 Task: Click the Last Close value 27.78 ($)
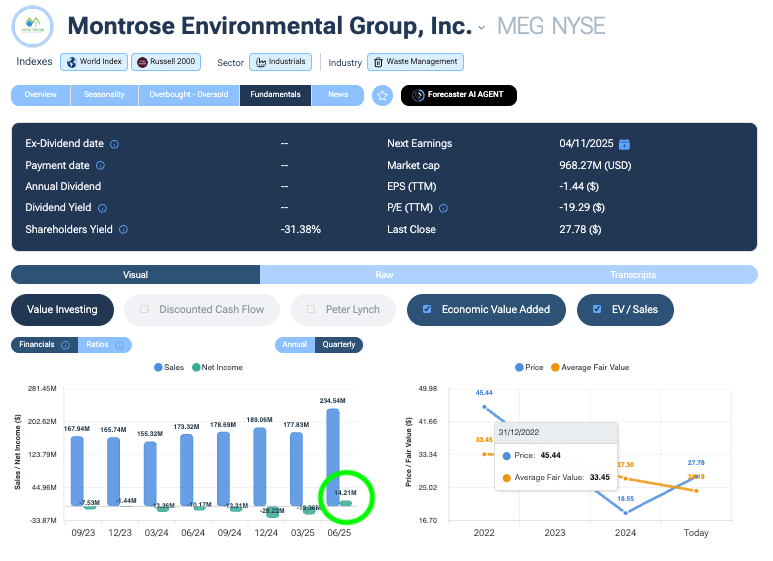[x=580, y=229]
